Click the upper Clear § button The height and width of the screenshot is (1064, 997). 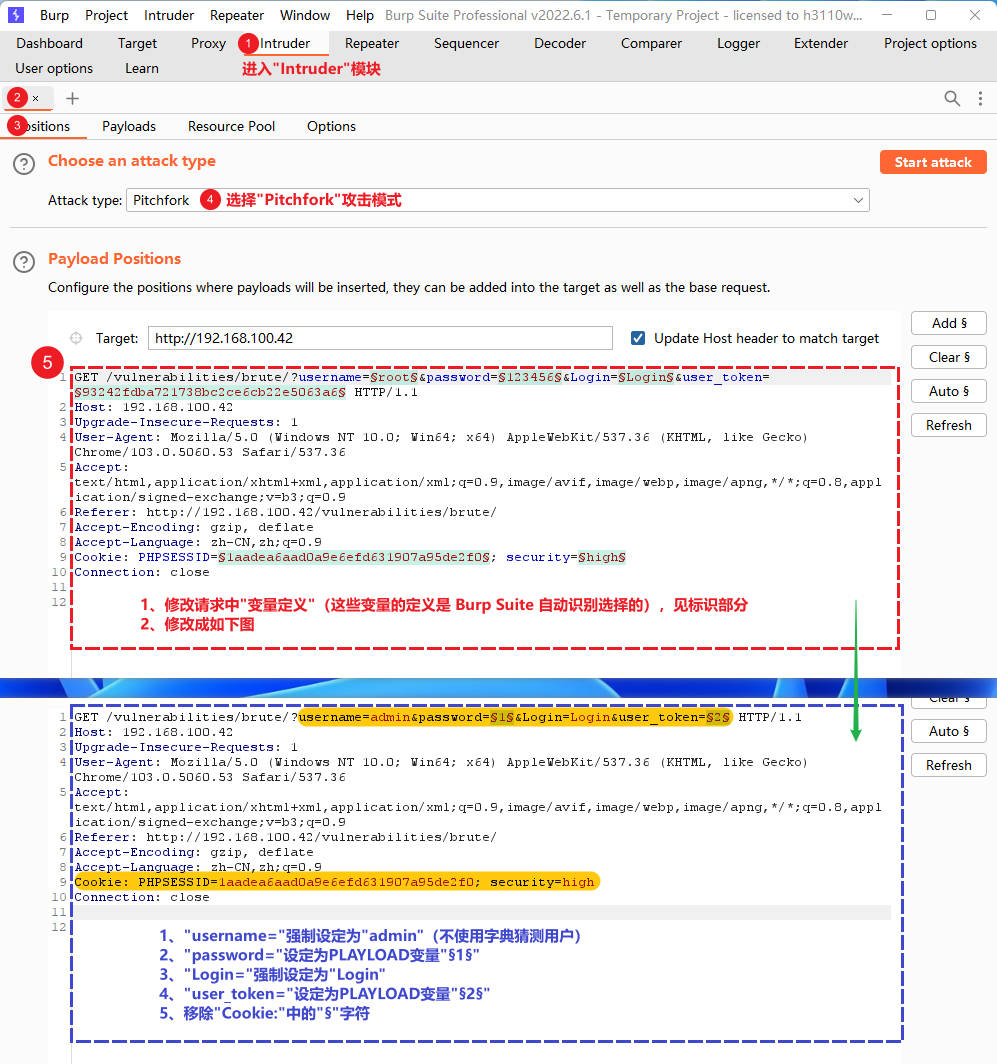[949, 357]
